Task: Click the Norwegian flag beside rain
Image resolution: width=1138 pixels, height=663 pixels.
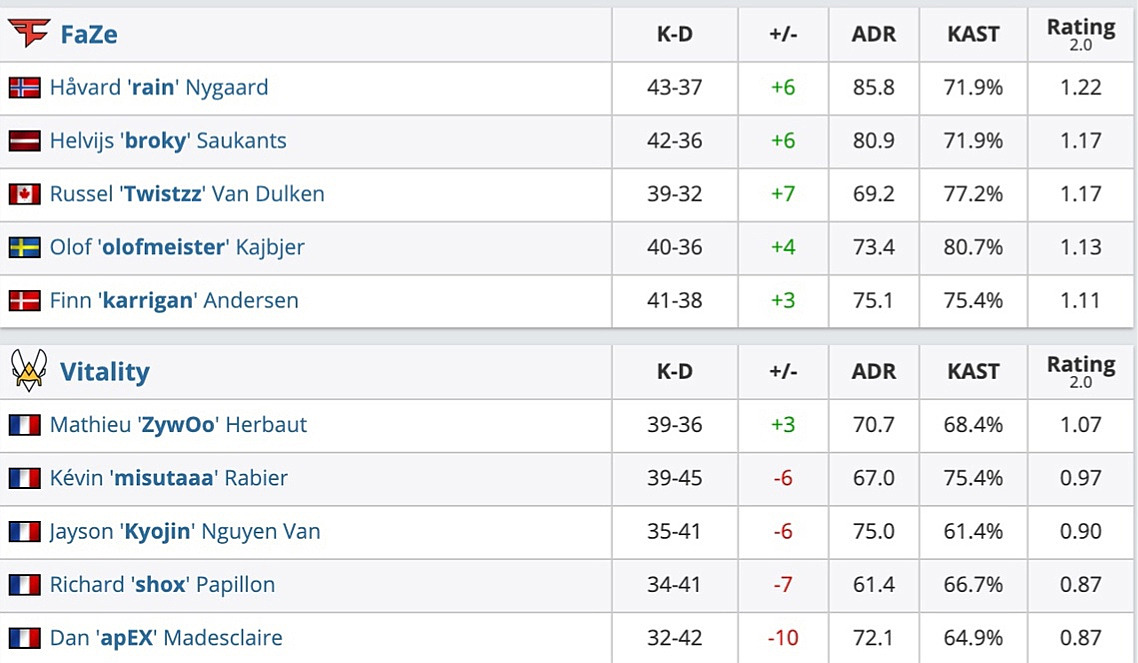Action: (x=24, y=88)
